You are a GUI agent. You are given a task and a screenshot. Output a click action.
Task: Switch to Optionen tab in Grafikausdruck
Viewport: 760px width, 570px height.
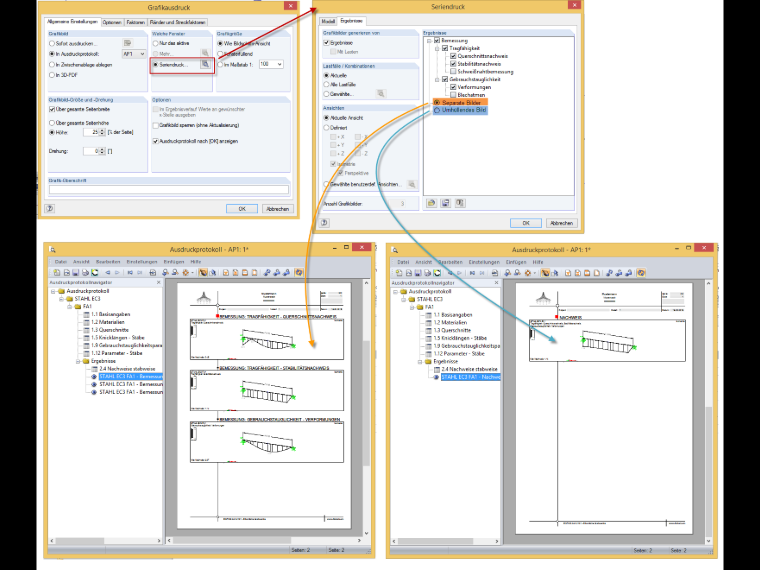112,22
